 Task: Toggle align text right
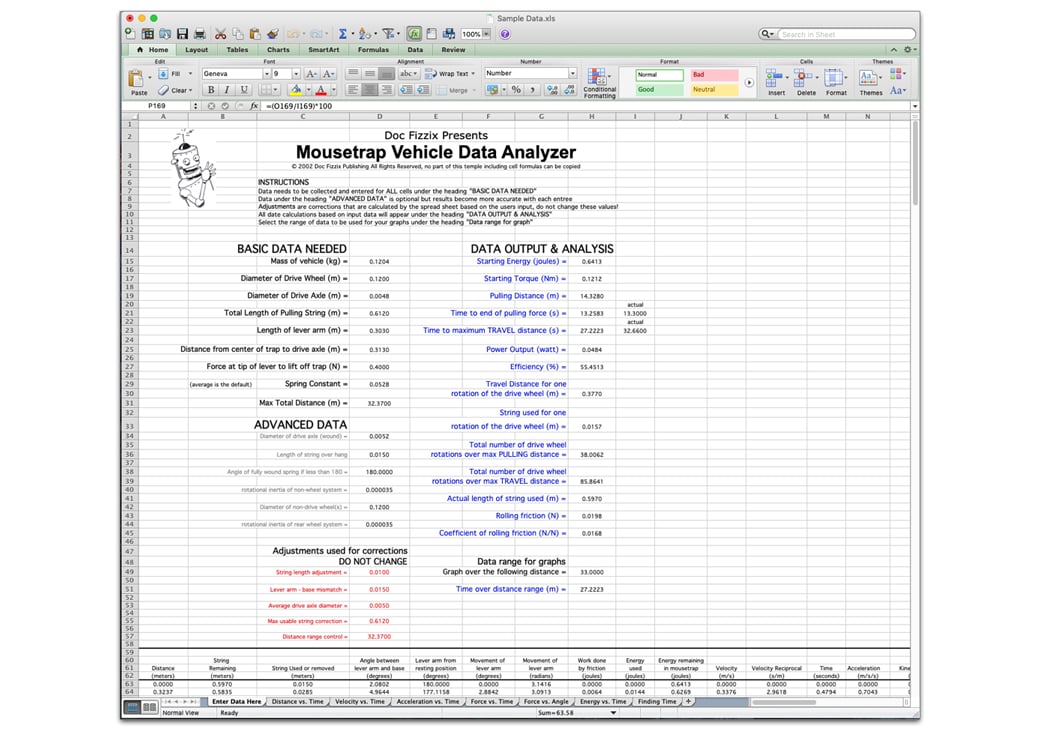click(386, 90)
